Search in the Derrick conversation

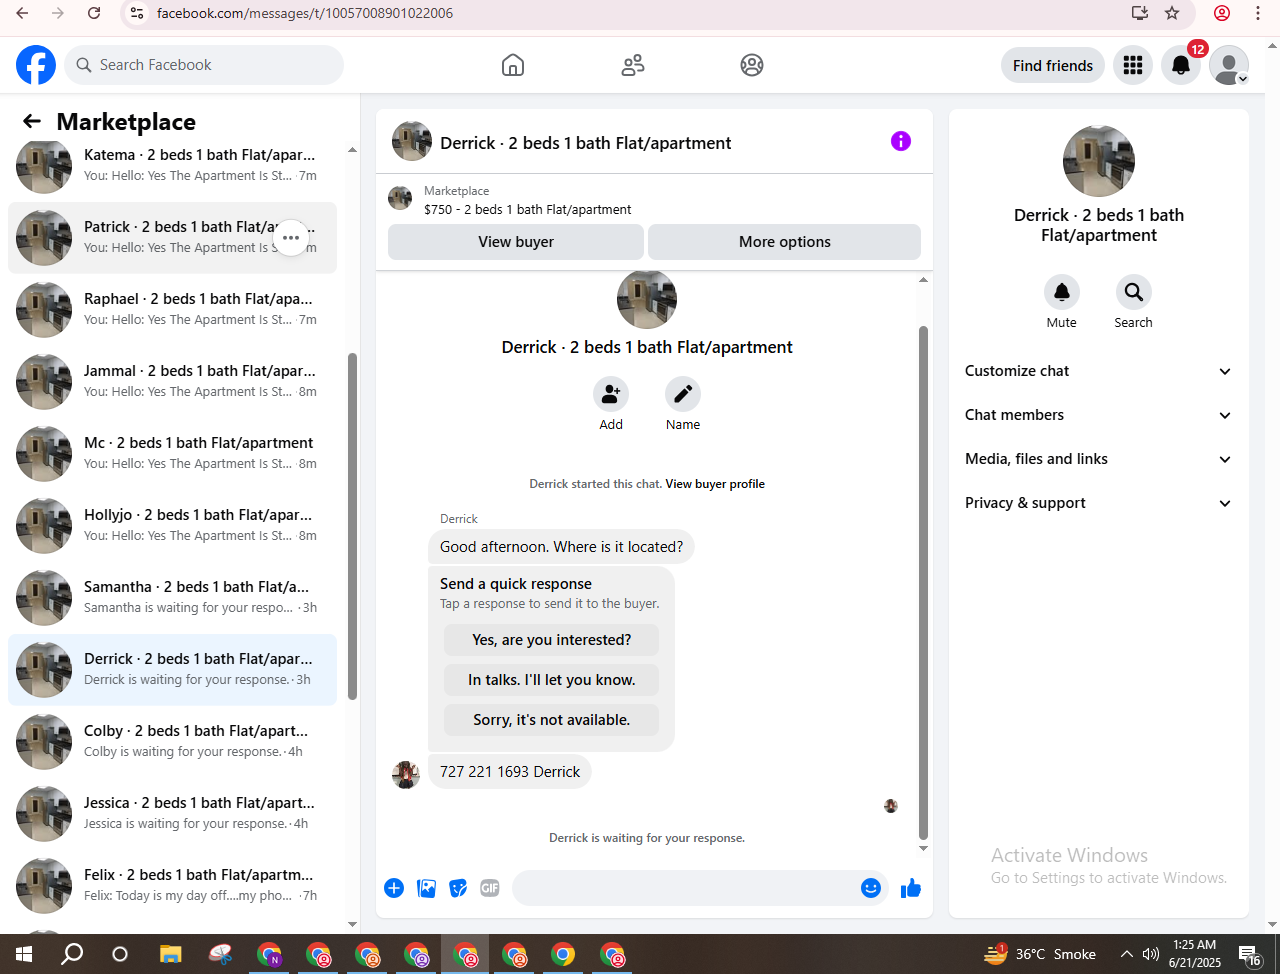point(1134,292)
